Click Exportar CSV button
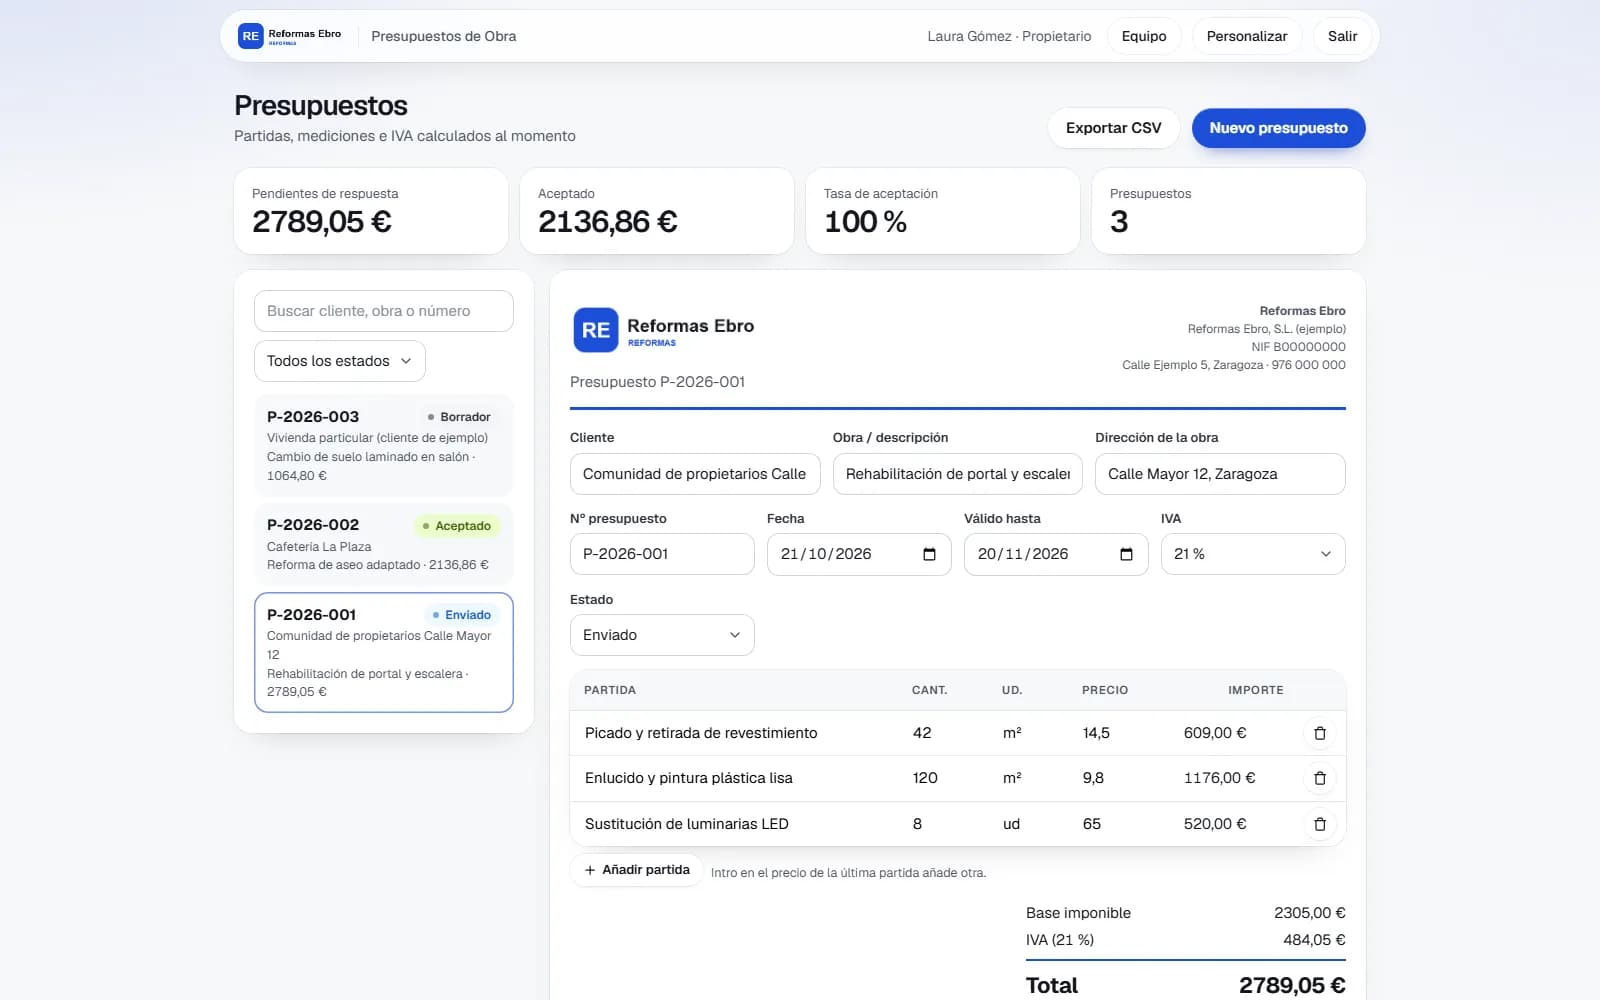 point(1113,128)
